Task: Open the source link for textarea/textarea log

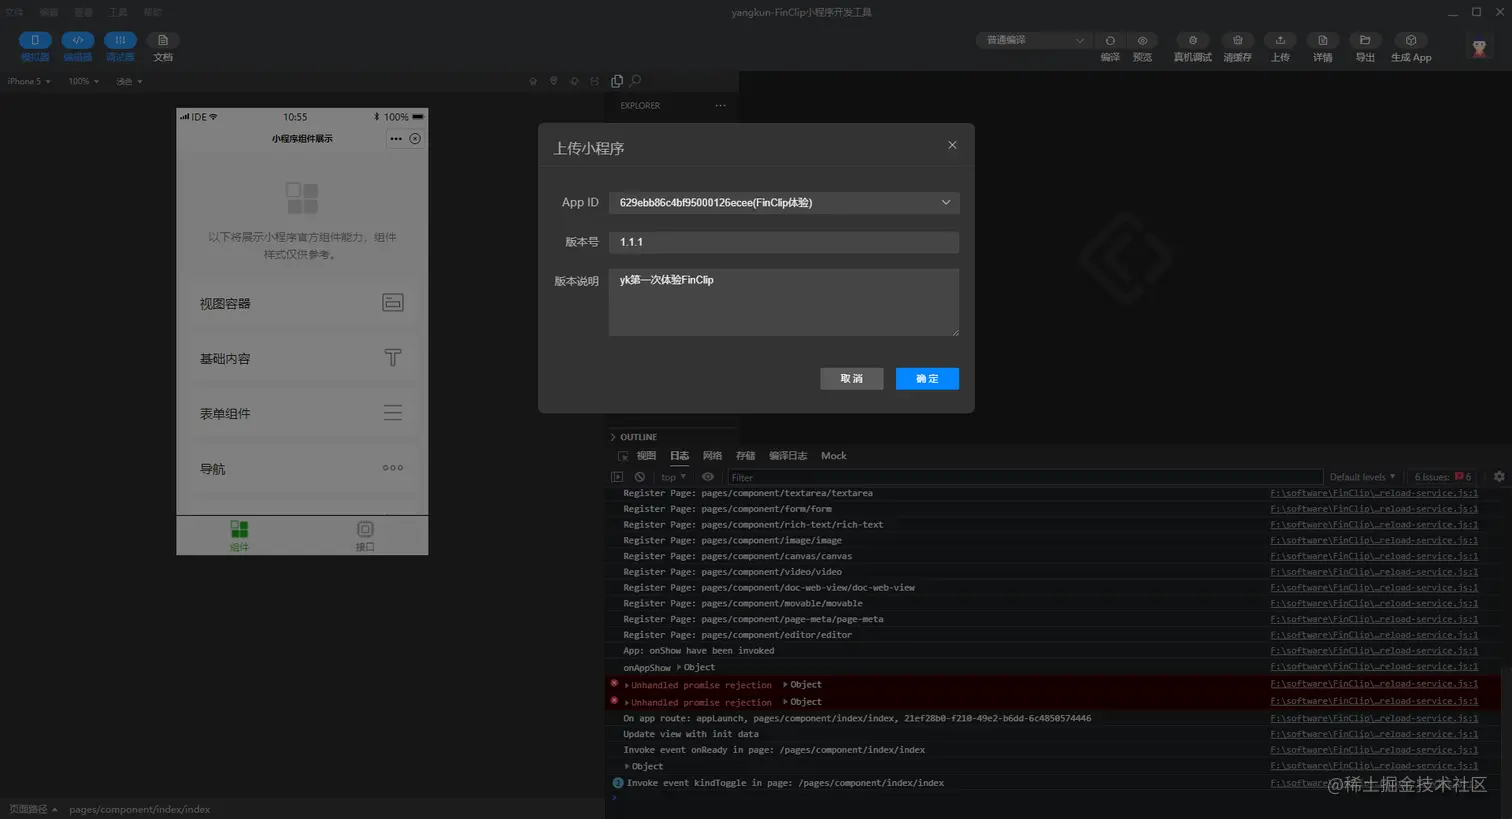Action: [1374, 493]
